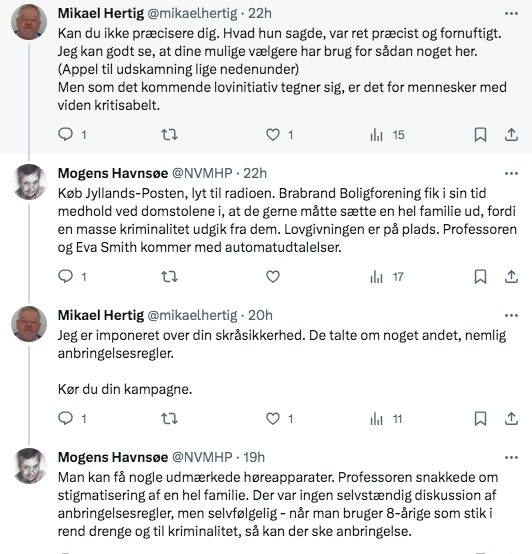Retweet Mikael Hertig's 22h tweet
532x554 pixels.
(169, 135)
